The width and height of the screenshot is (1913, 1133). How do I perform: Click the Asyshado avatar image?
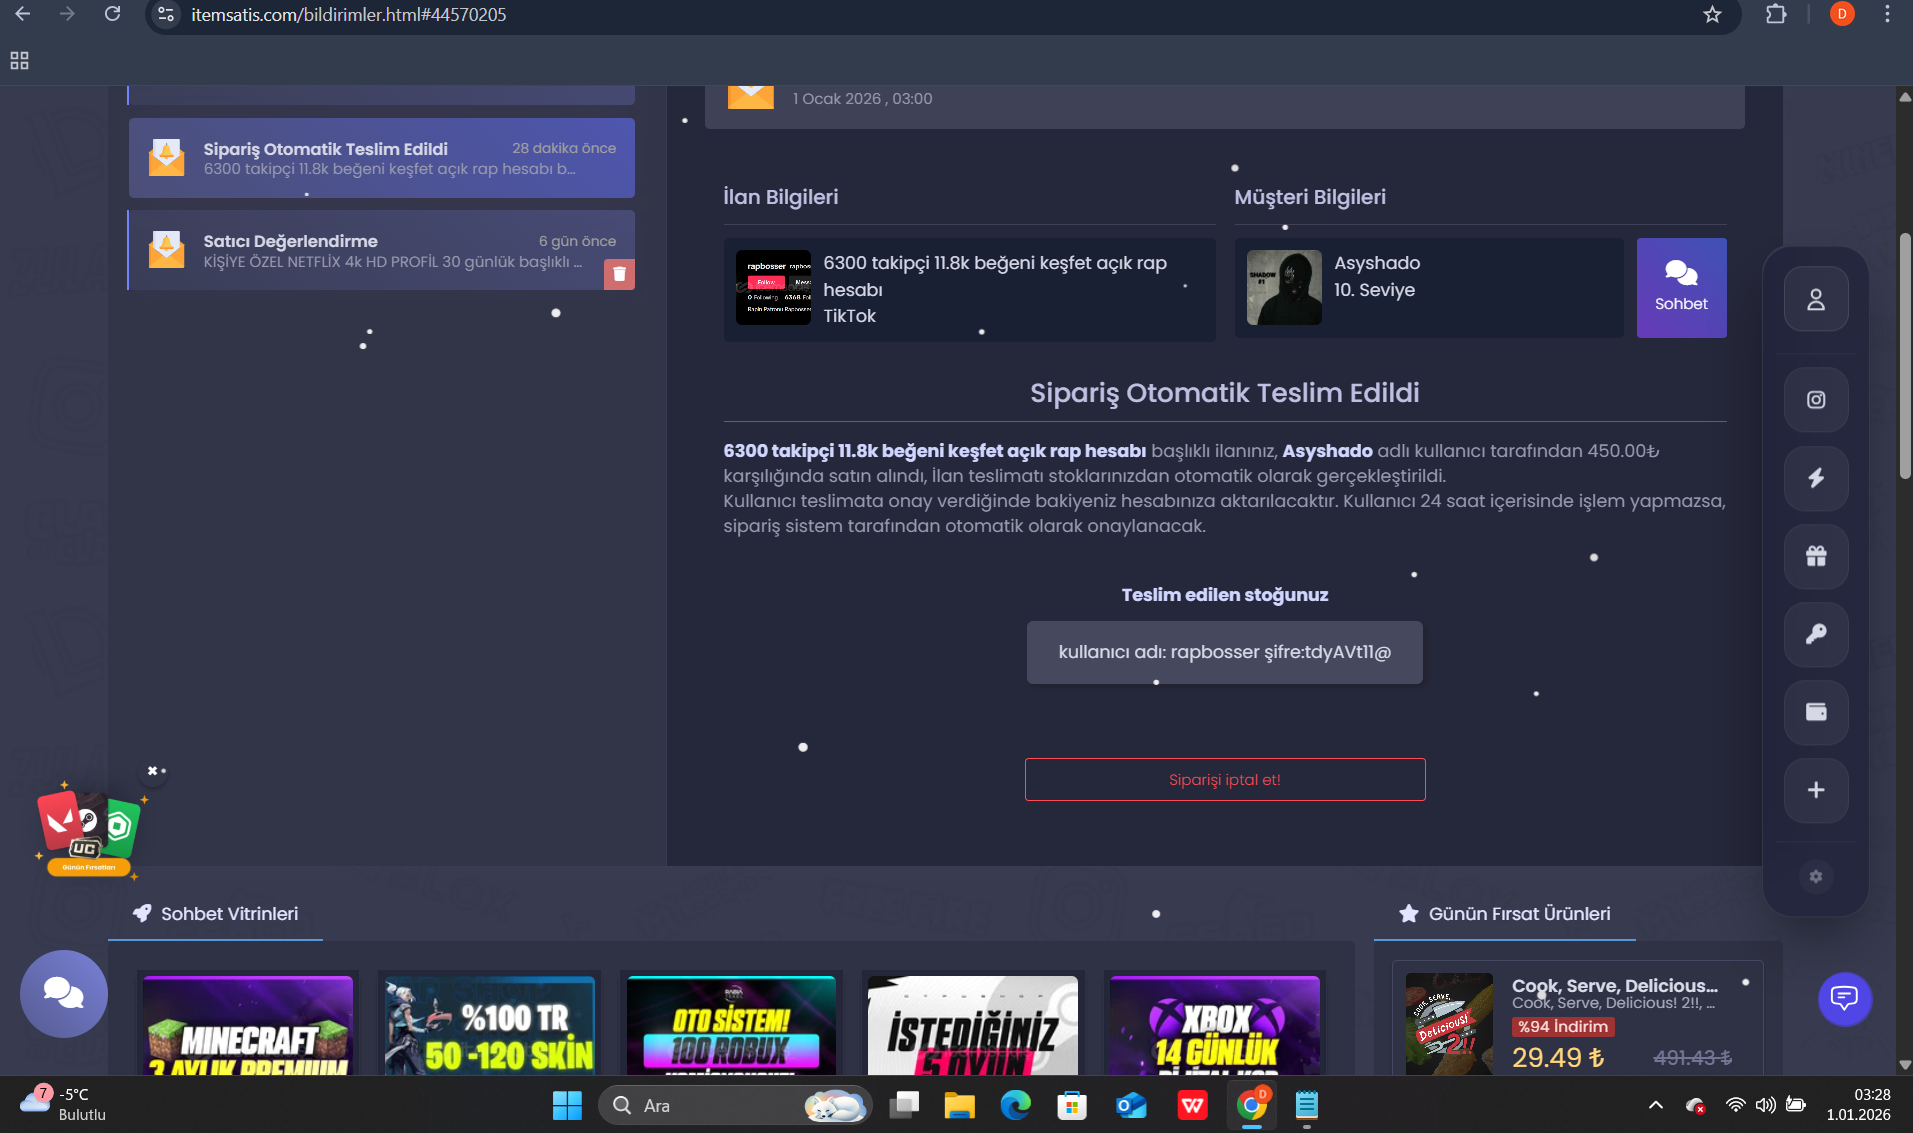1284,288
